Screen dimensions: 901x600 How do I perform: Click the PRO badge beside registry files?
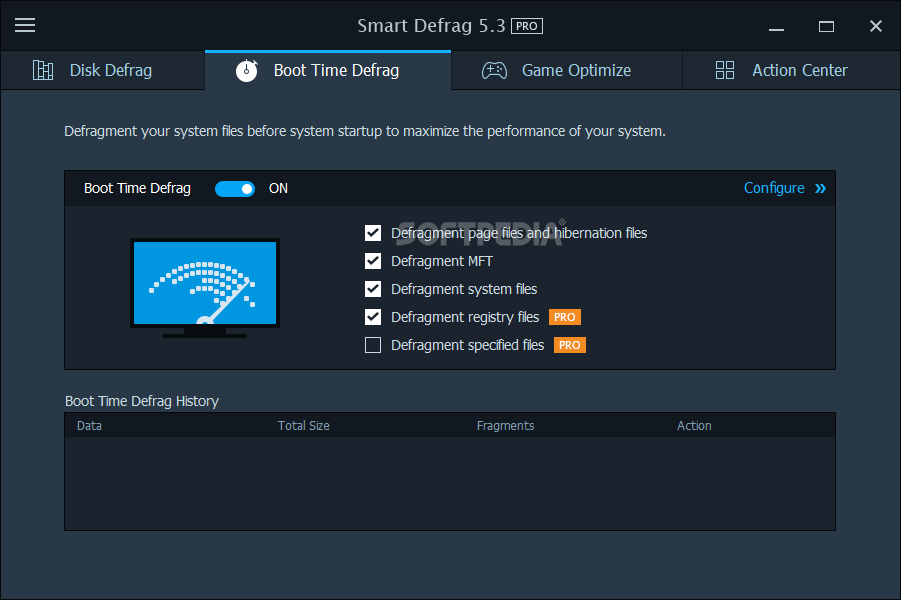pos(564,317)
